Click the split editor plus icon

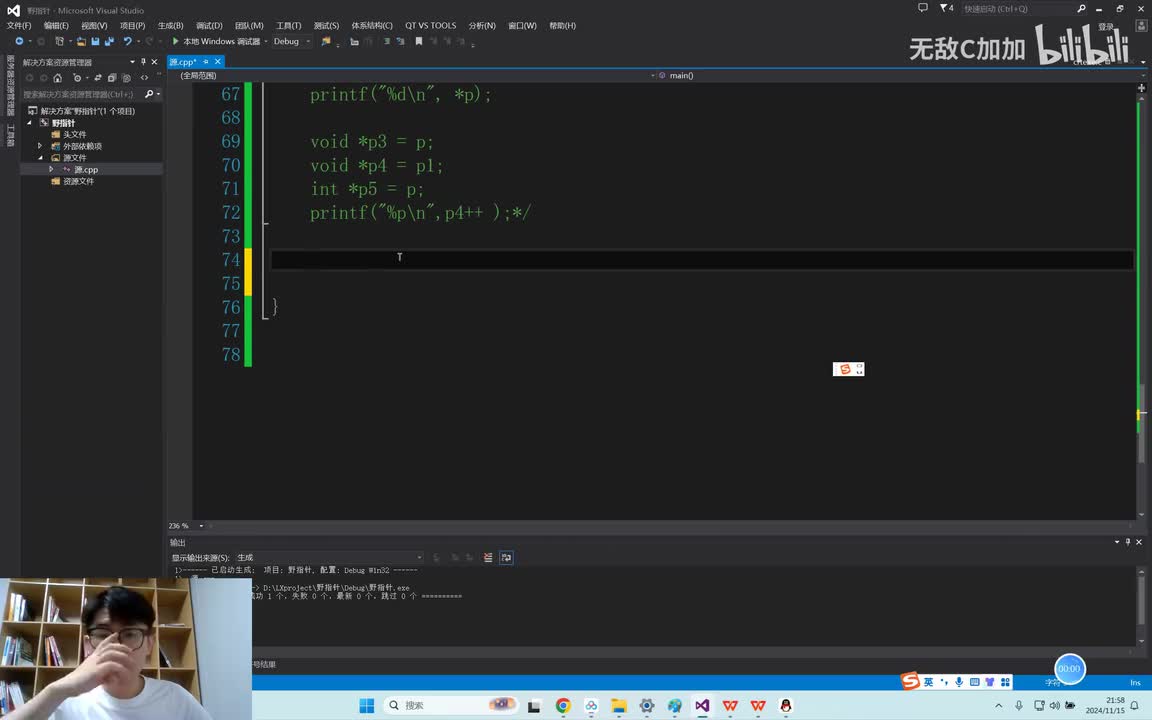click(x=1141, y=88)
